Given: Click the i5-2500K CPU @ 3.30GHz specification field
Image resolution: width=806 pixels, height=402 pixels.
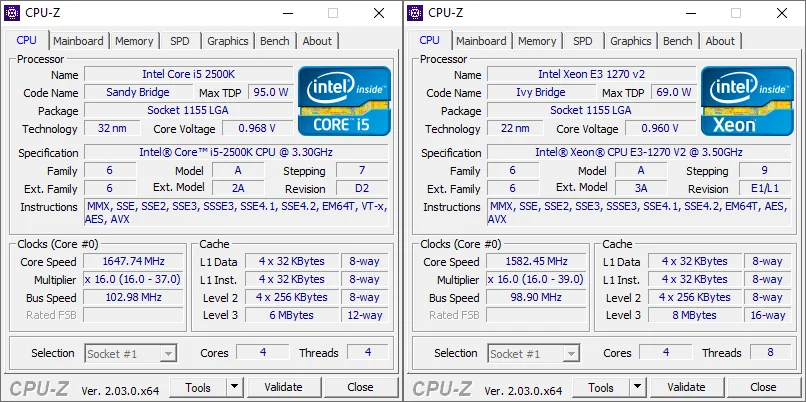Looking at the screenshot, I should pyautogui.click(x=236, y=153).
